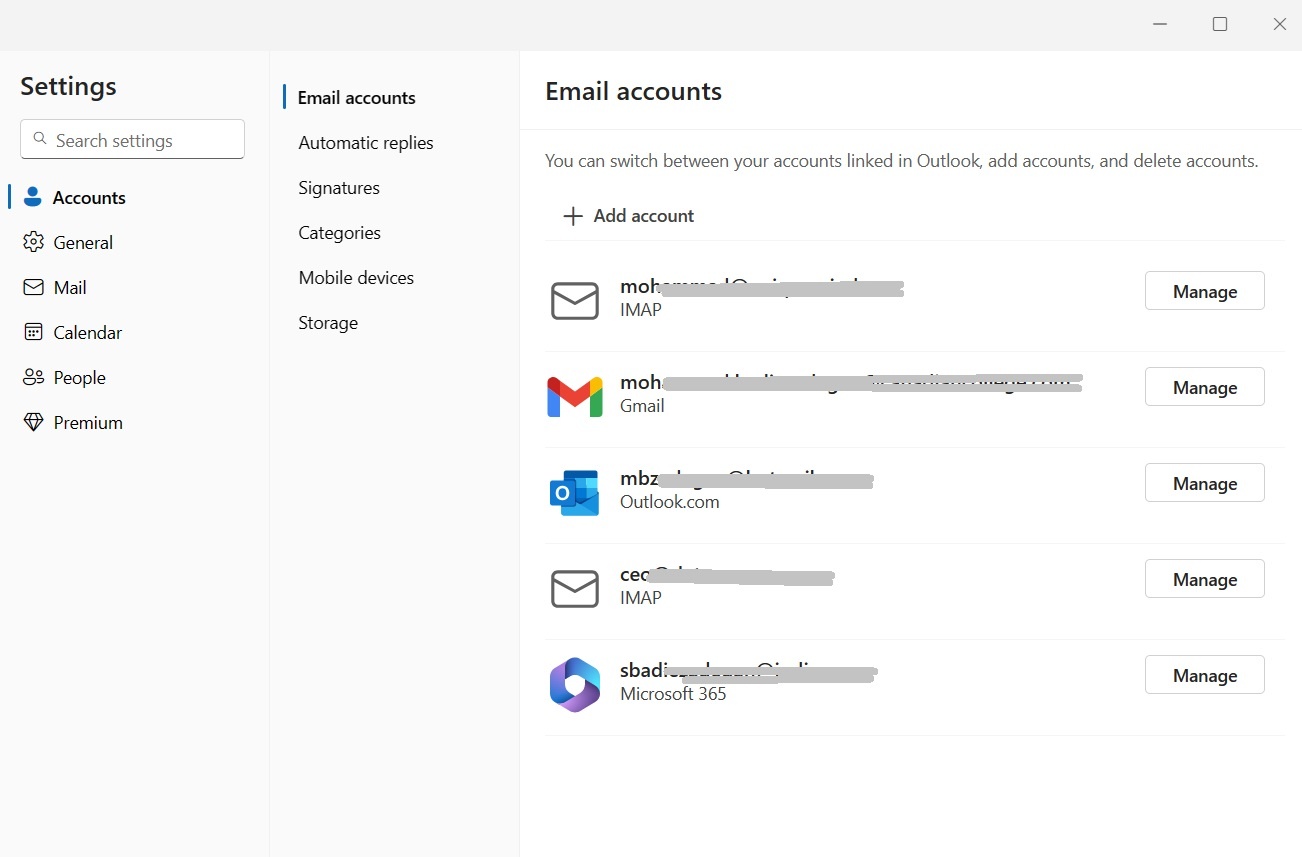Click the Calendar icon in the sidebar
This screenshot has width=1302, height=857.
(33, 332)
